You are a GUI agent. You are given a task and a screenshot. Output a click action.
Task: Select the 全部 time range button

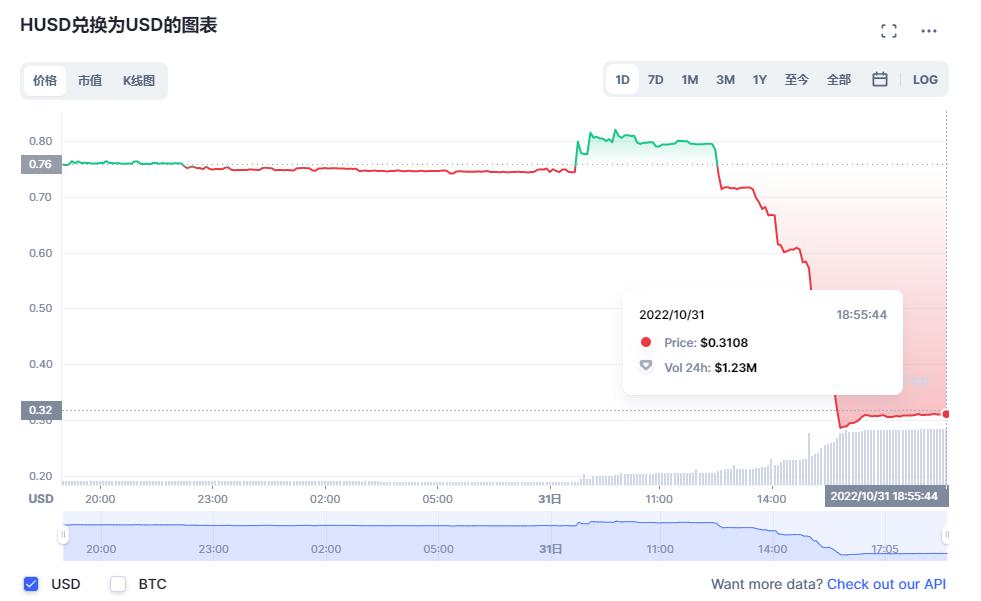point(839,79)
